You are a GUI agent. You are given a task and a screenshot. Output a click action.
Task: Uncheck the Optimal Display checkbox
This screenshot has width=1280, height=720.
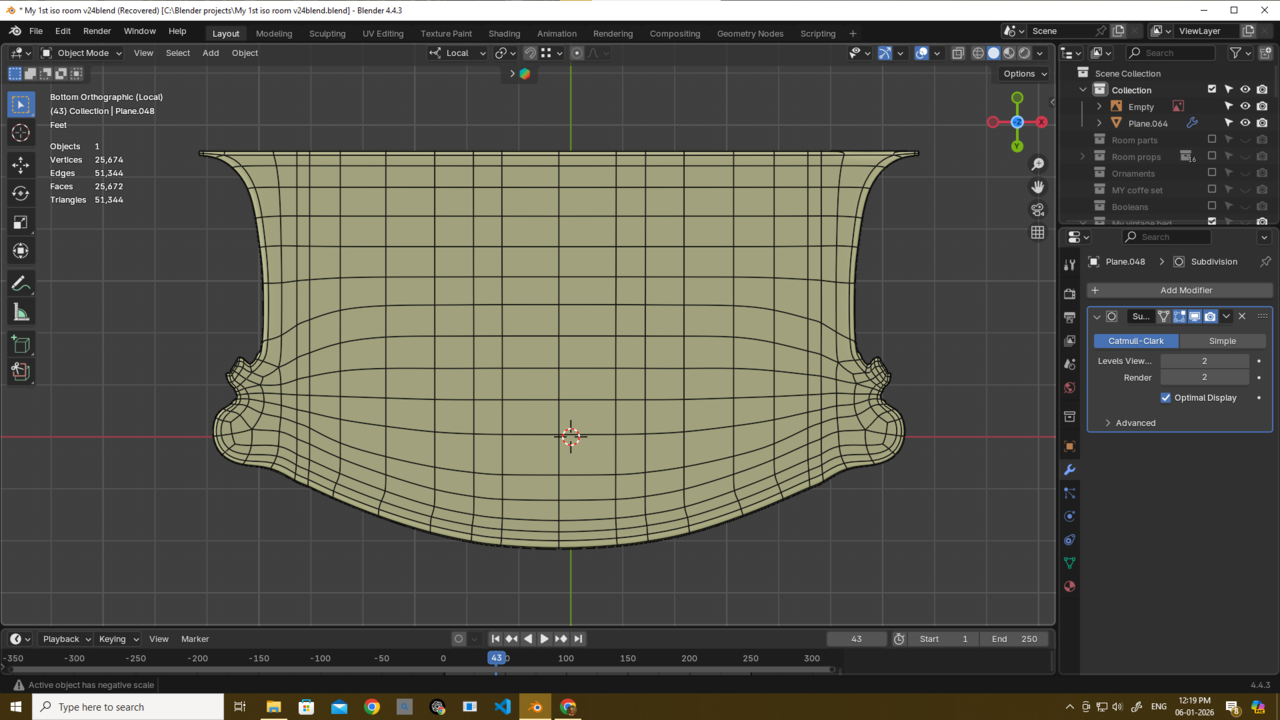1166,398
